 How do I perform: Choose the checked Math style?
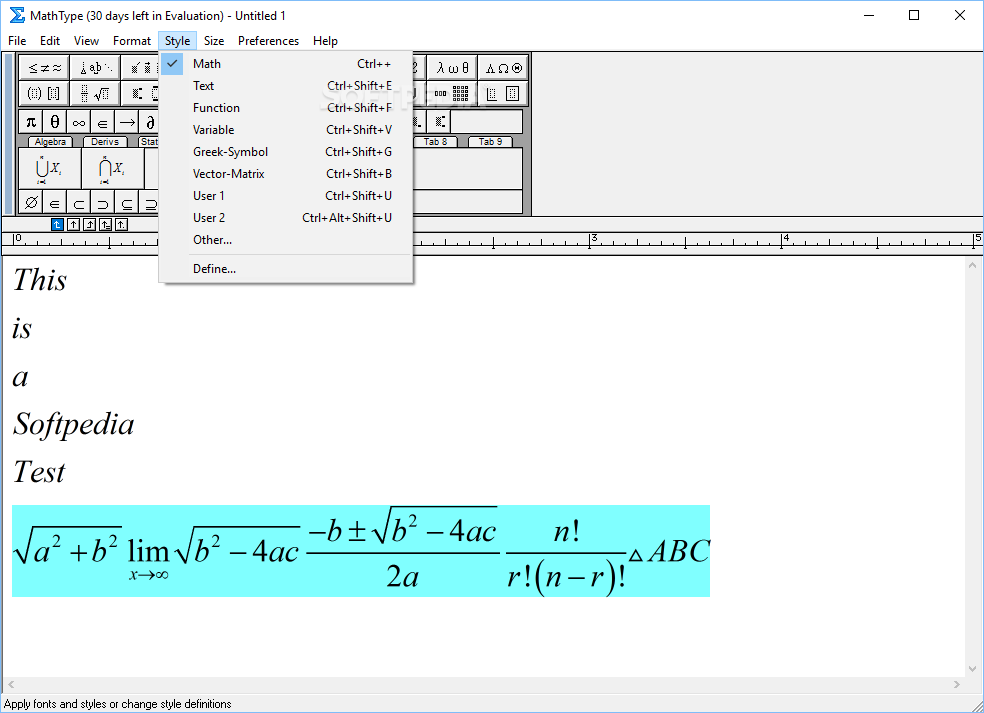tap(286, 63)
